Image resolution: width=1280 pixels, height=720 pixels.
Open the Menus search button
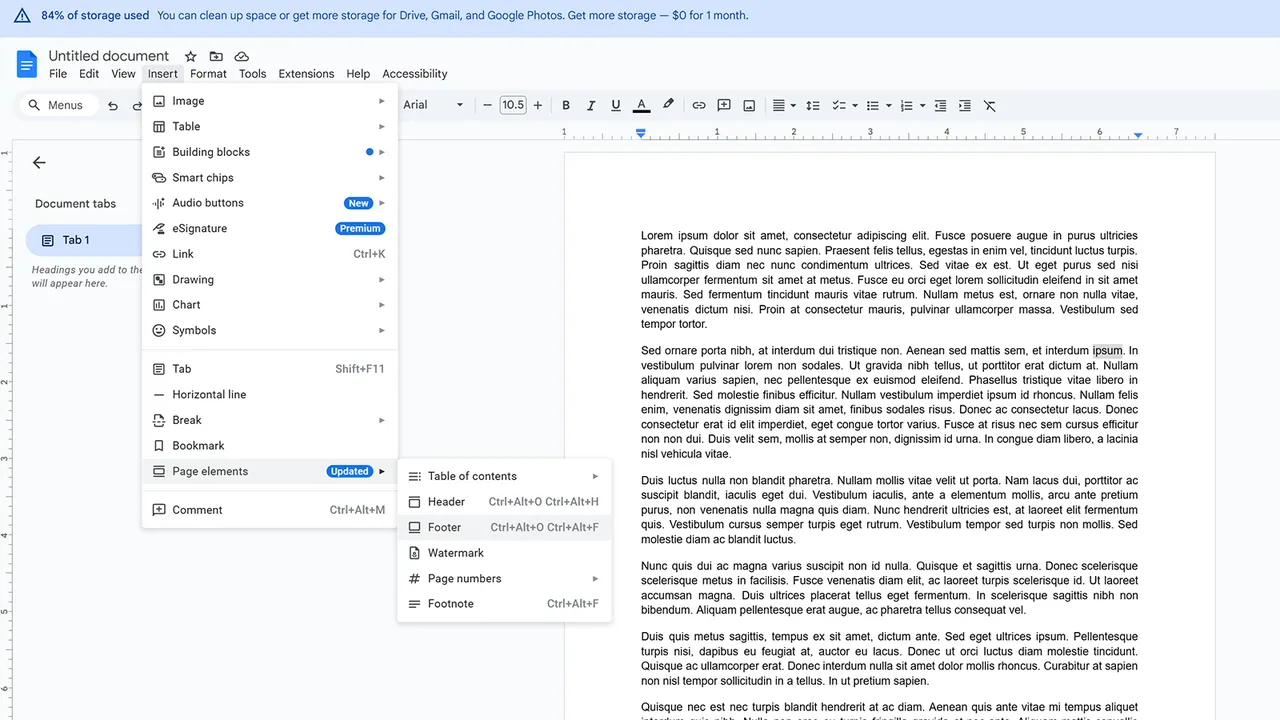point(57,104)
